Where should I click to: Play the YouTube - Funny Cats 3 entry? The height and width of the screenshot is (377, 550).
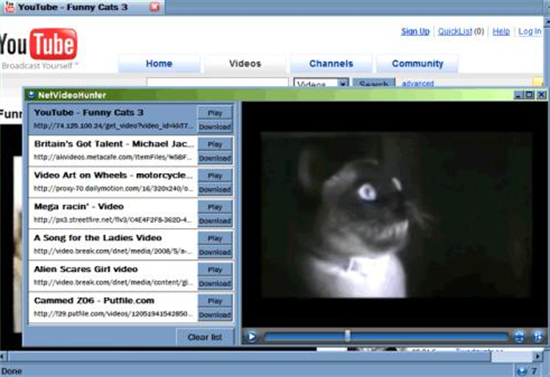[x=215, y=113]
